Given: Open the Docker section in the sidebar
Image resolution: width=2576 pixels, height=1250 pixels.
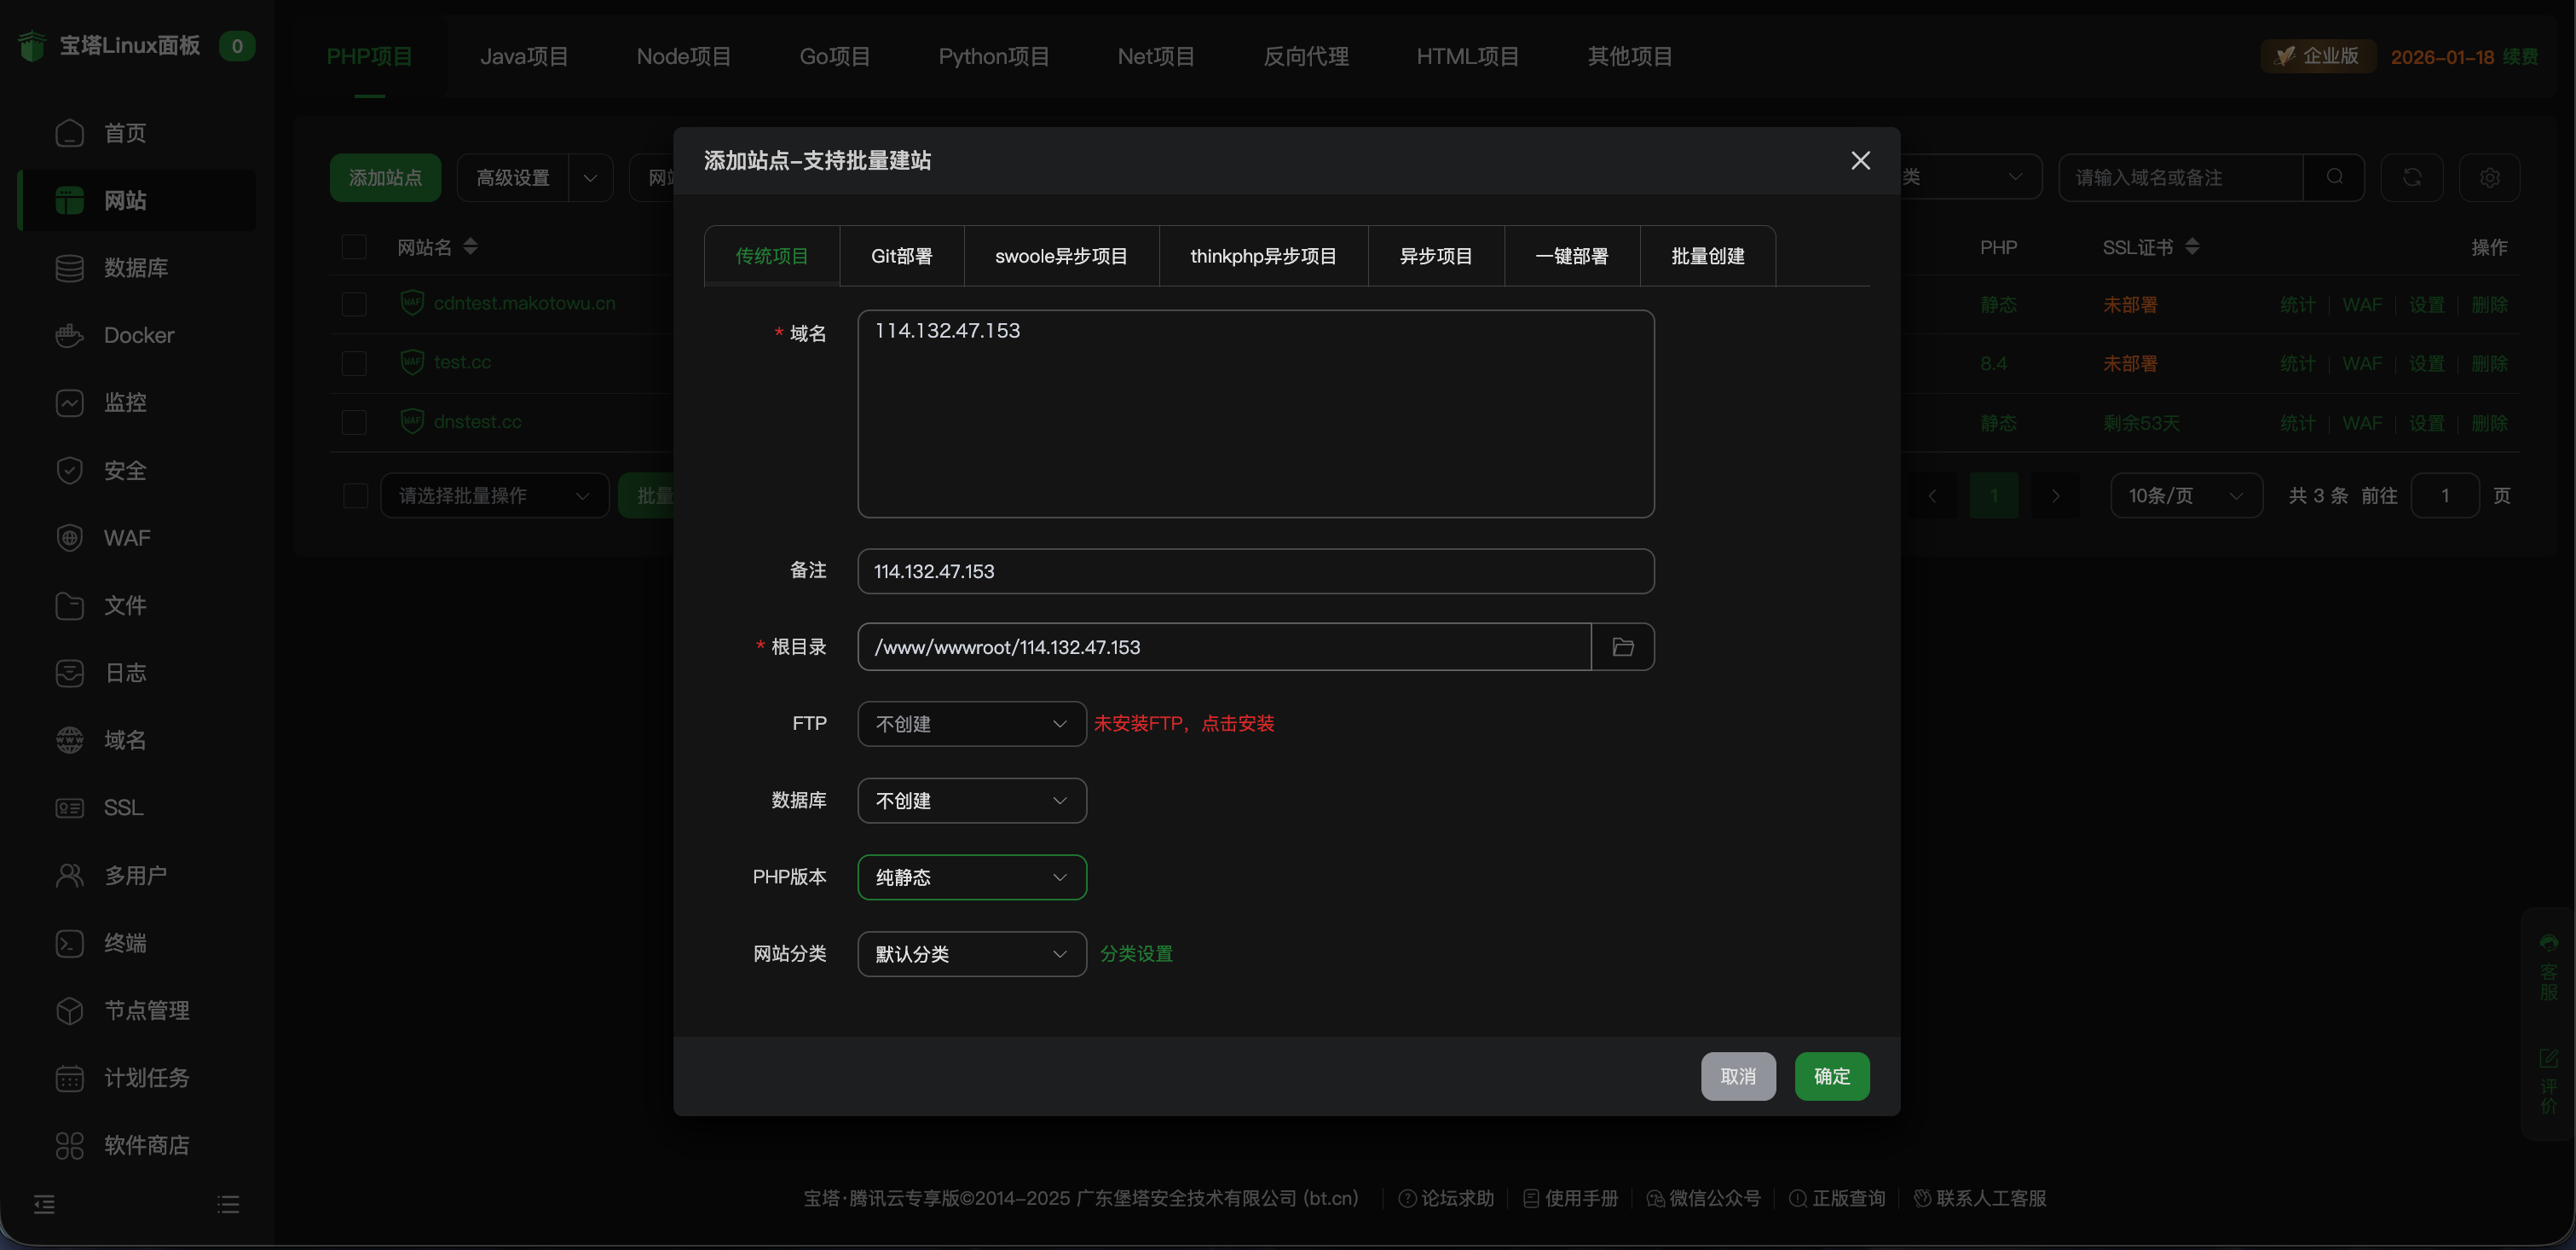Looking at the screenshot, I should coord(137,335).
